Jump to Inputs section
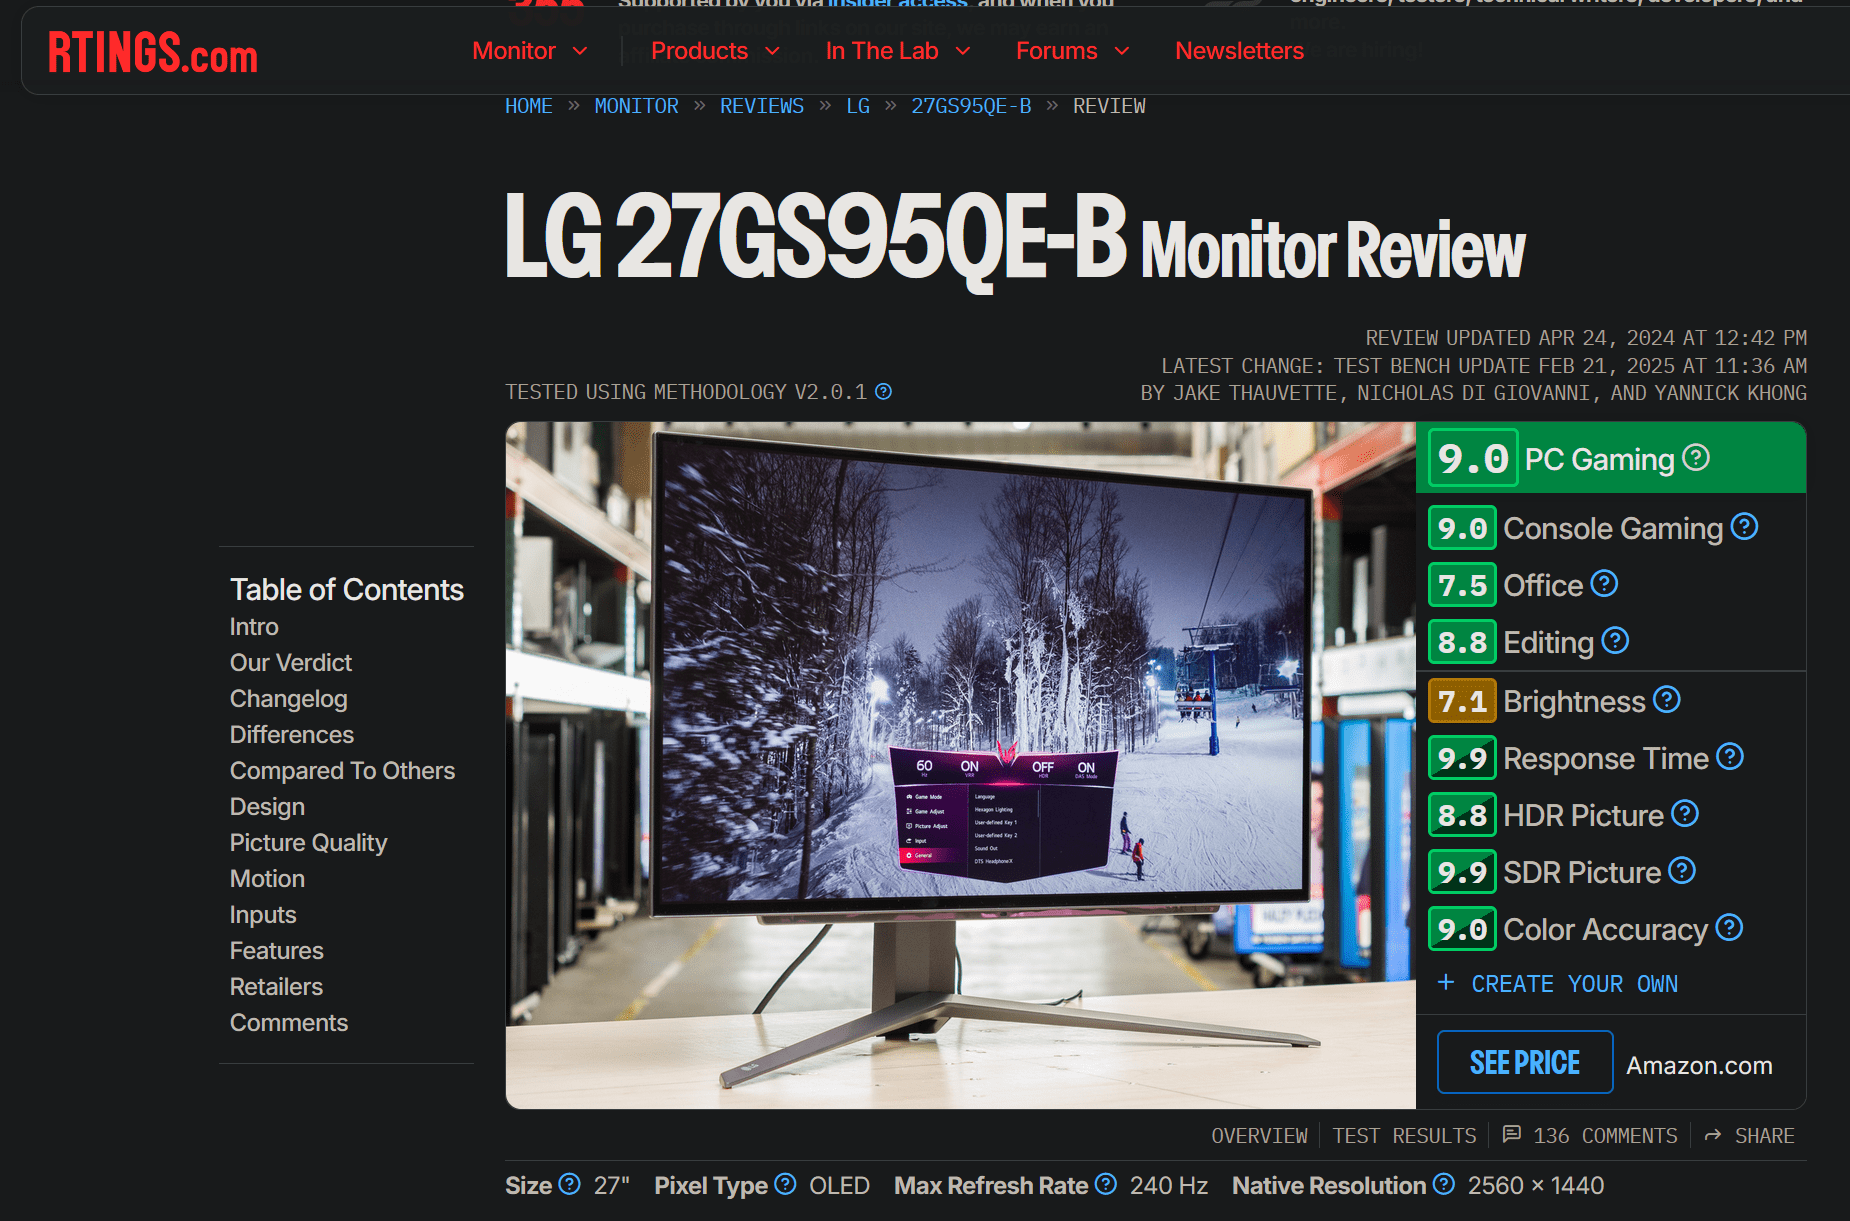Viewport: 1850px width, 1221px height. coord(262,915)
